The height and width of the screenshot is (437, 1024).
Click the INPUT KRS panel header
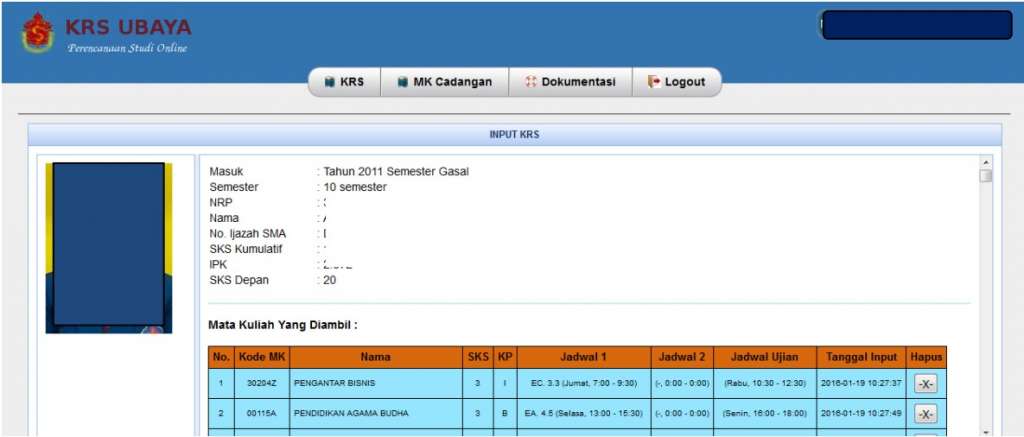click(514, 134)
